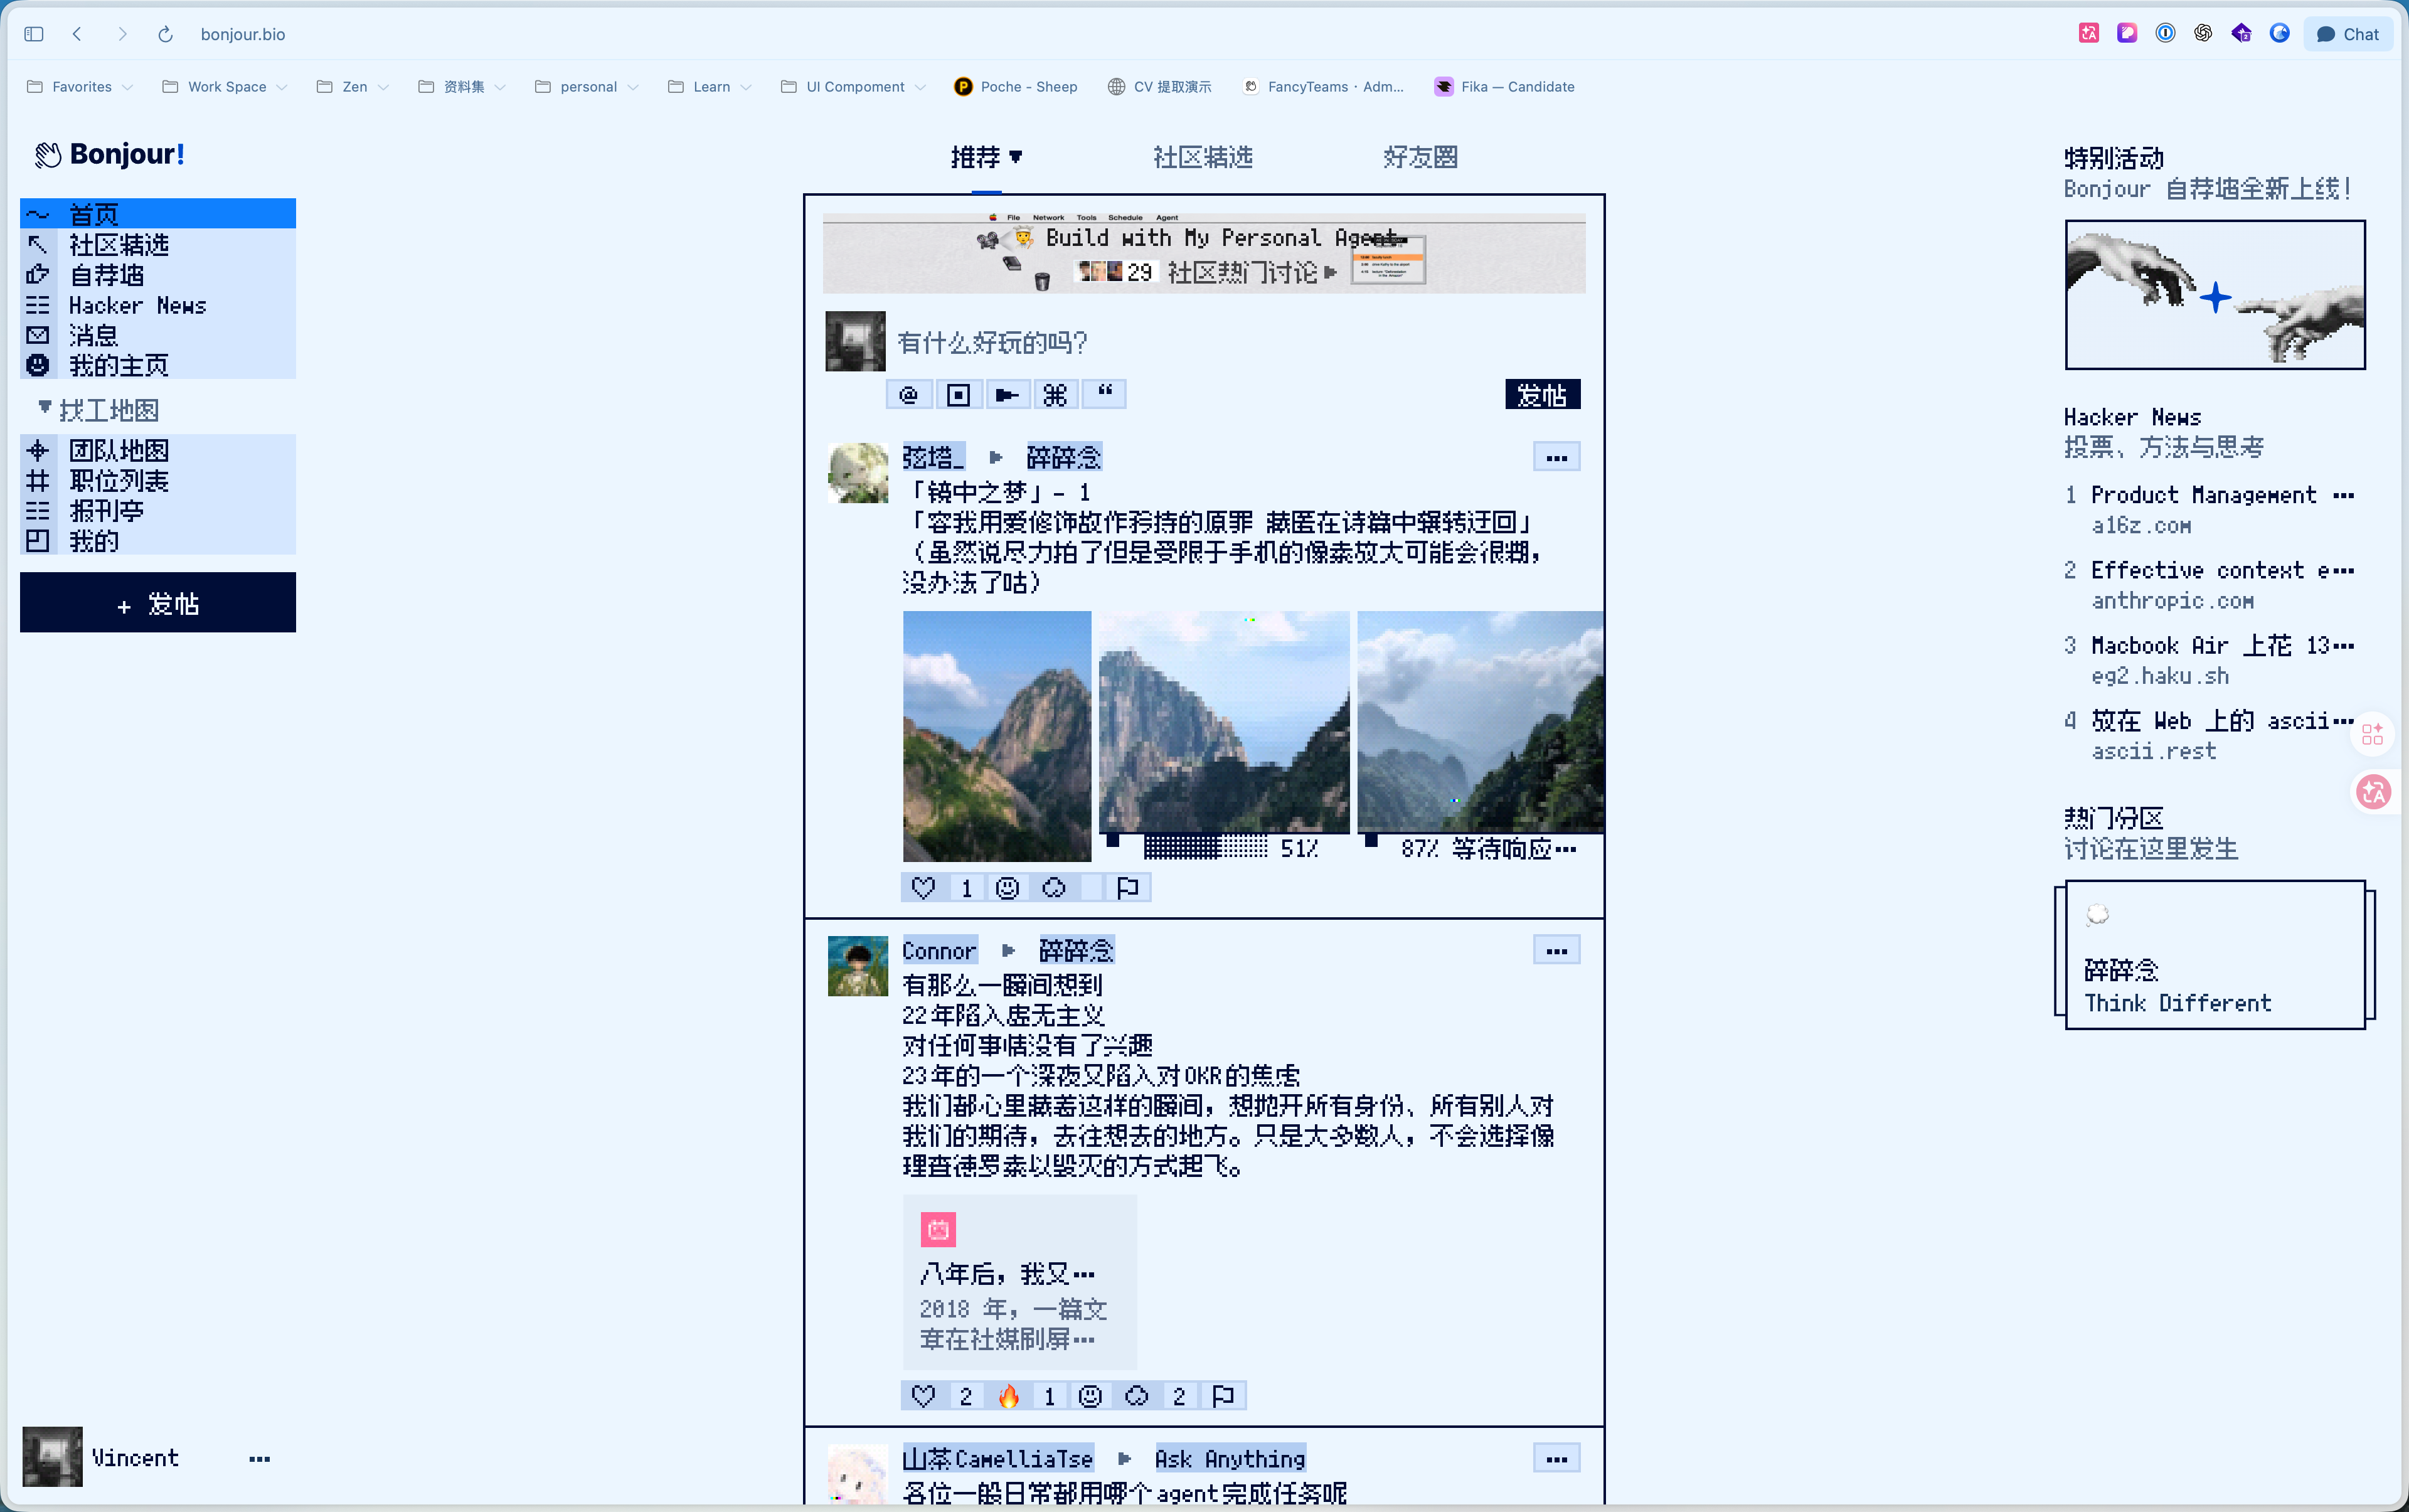The image size is (2409, 1512).
Task: Add emoji reaction on 「镜中之梦」 post
Action: (x=1007, y=888)
